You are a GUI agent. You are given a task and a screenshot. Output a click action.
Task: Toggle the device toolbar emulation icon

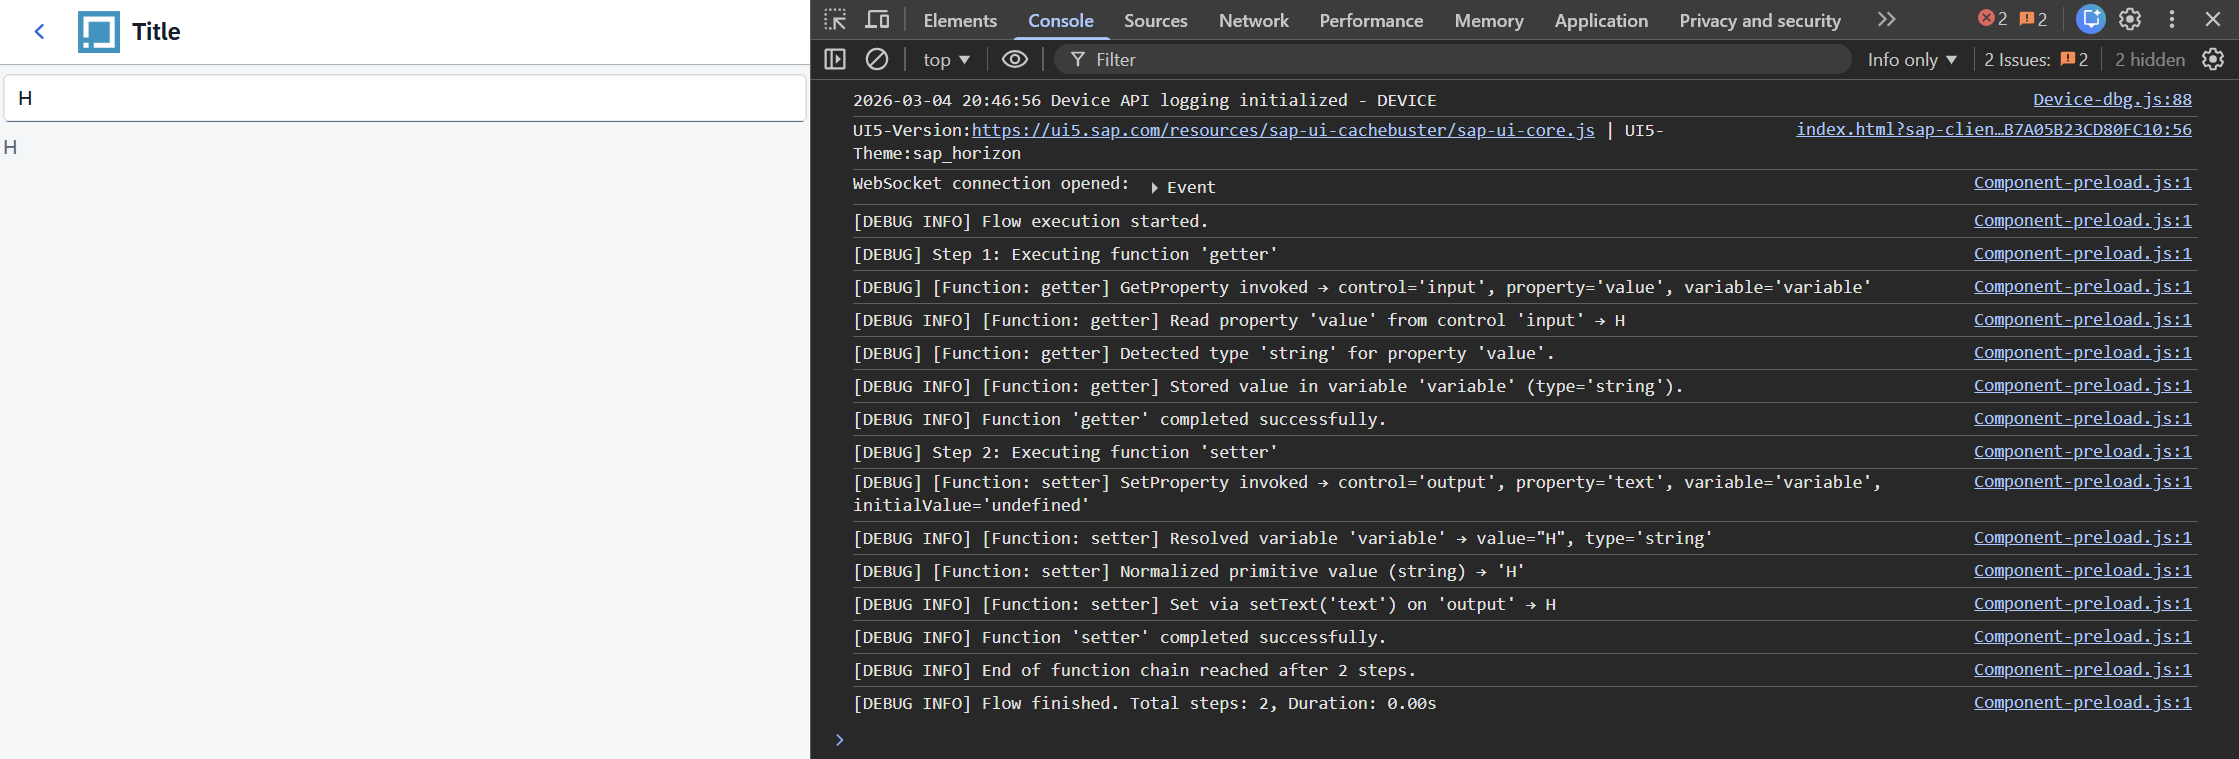(877, 20)
